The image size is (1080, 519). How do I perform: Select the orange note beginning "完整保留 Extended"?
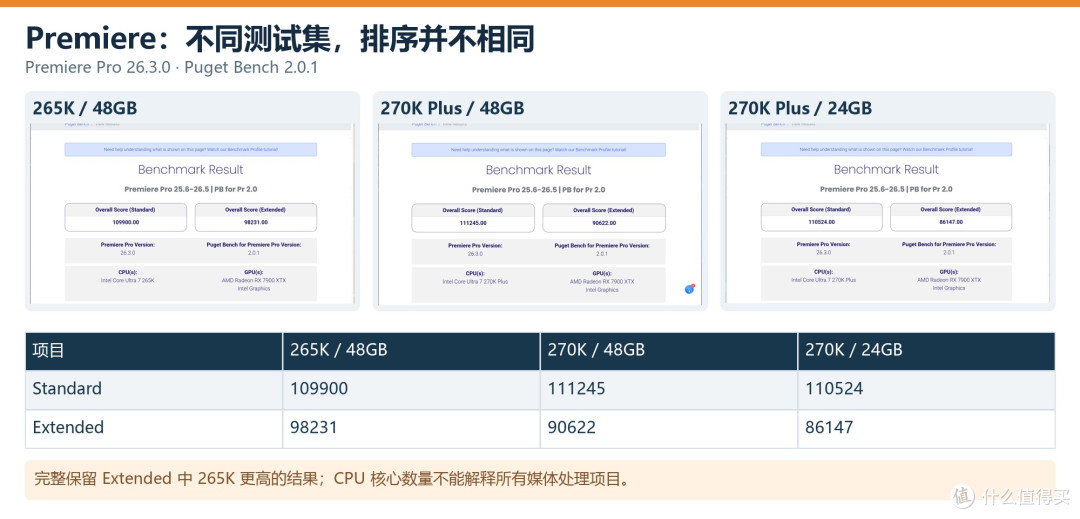[540, 479]
